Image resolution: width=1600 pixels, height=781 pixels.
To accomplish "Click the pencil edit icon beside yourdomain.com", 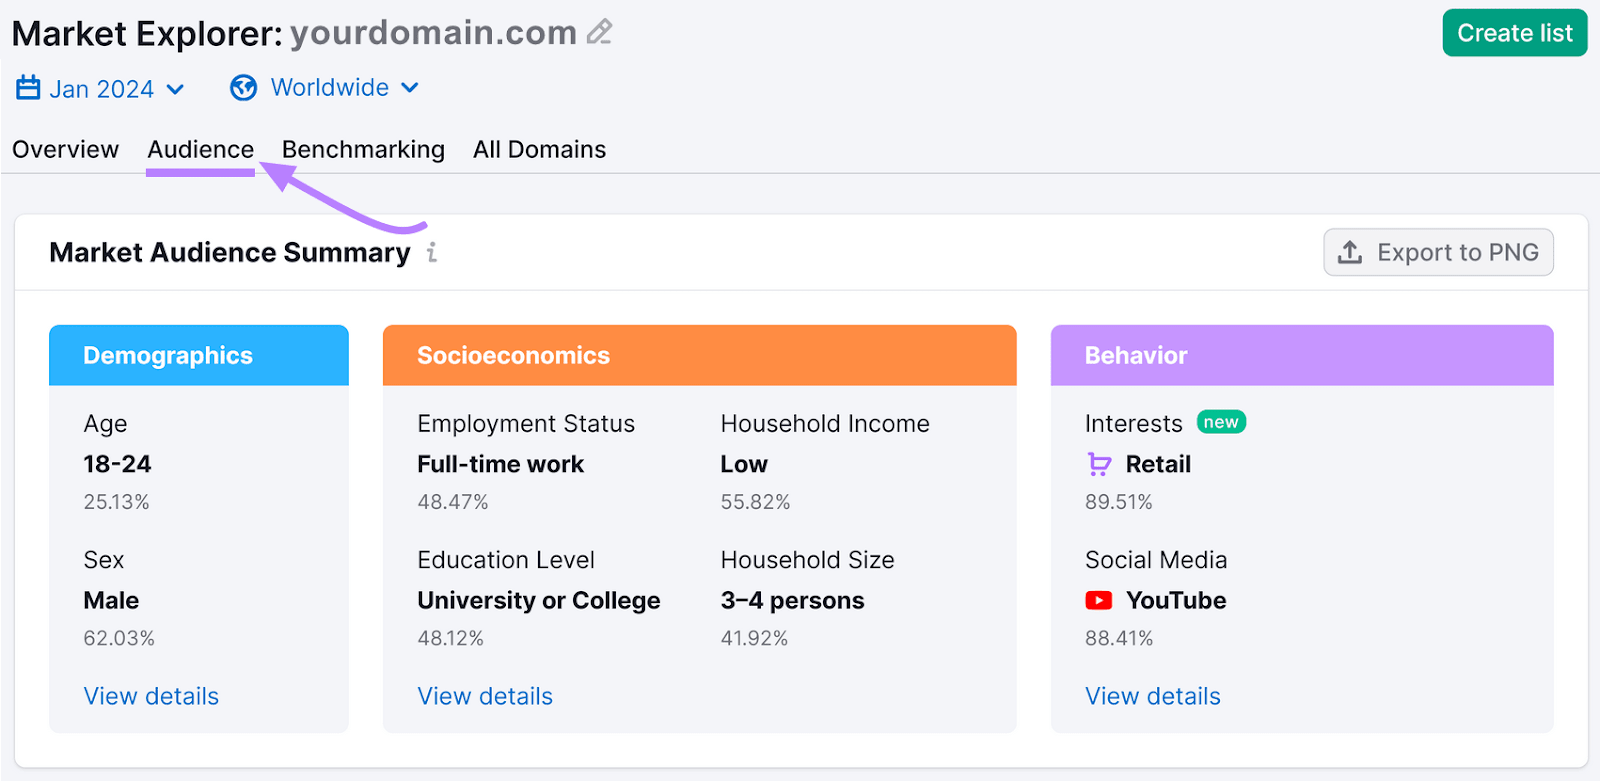I will pos(599,32).
